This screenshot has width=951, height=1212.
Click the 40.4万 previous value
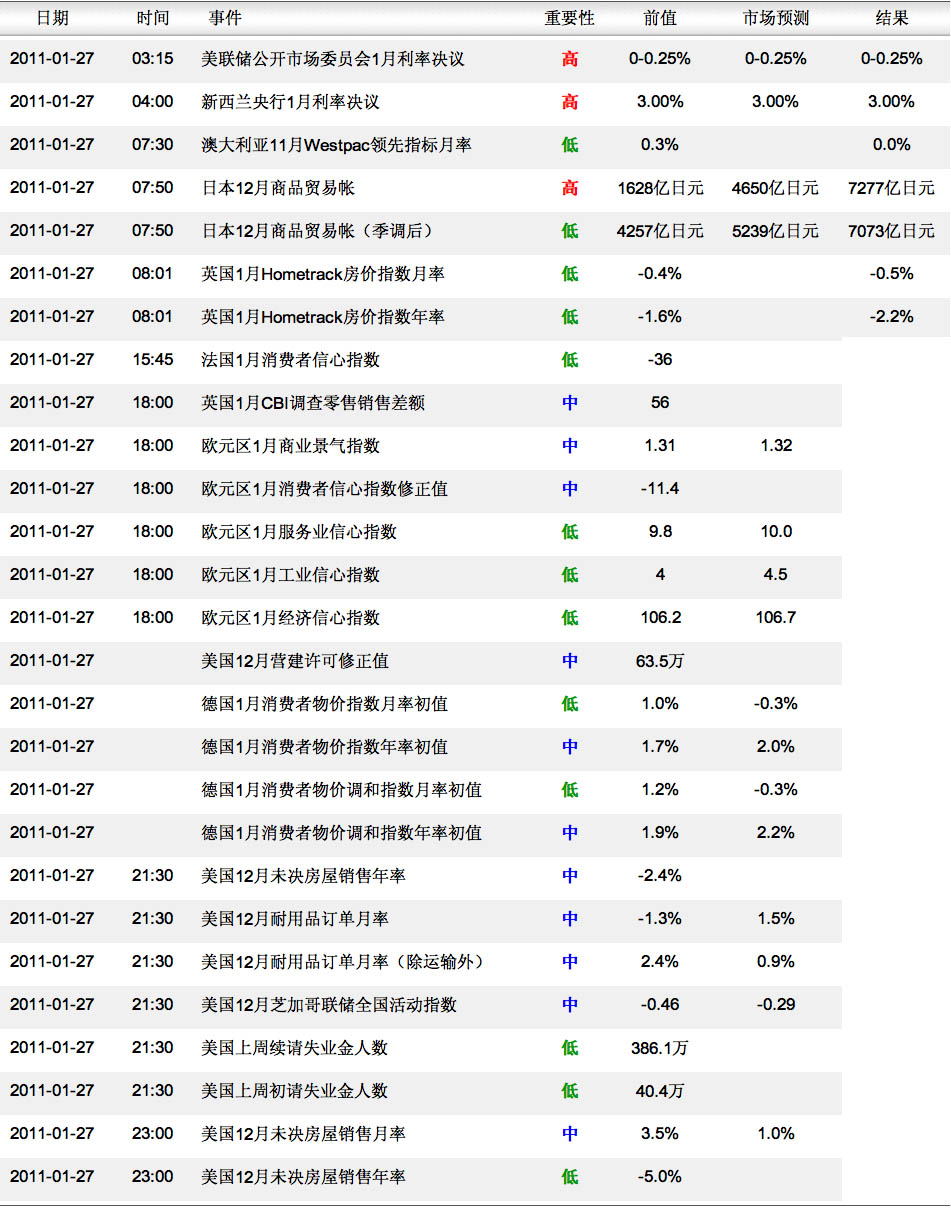(660, 1091)
